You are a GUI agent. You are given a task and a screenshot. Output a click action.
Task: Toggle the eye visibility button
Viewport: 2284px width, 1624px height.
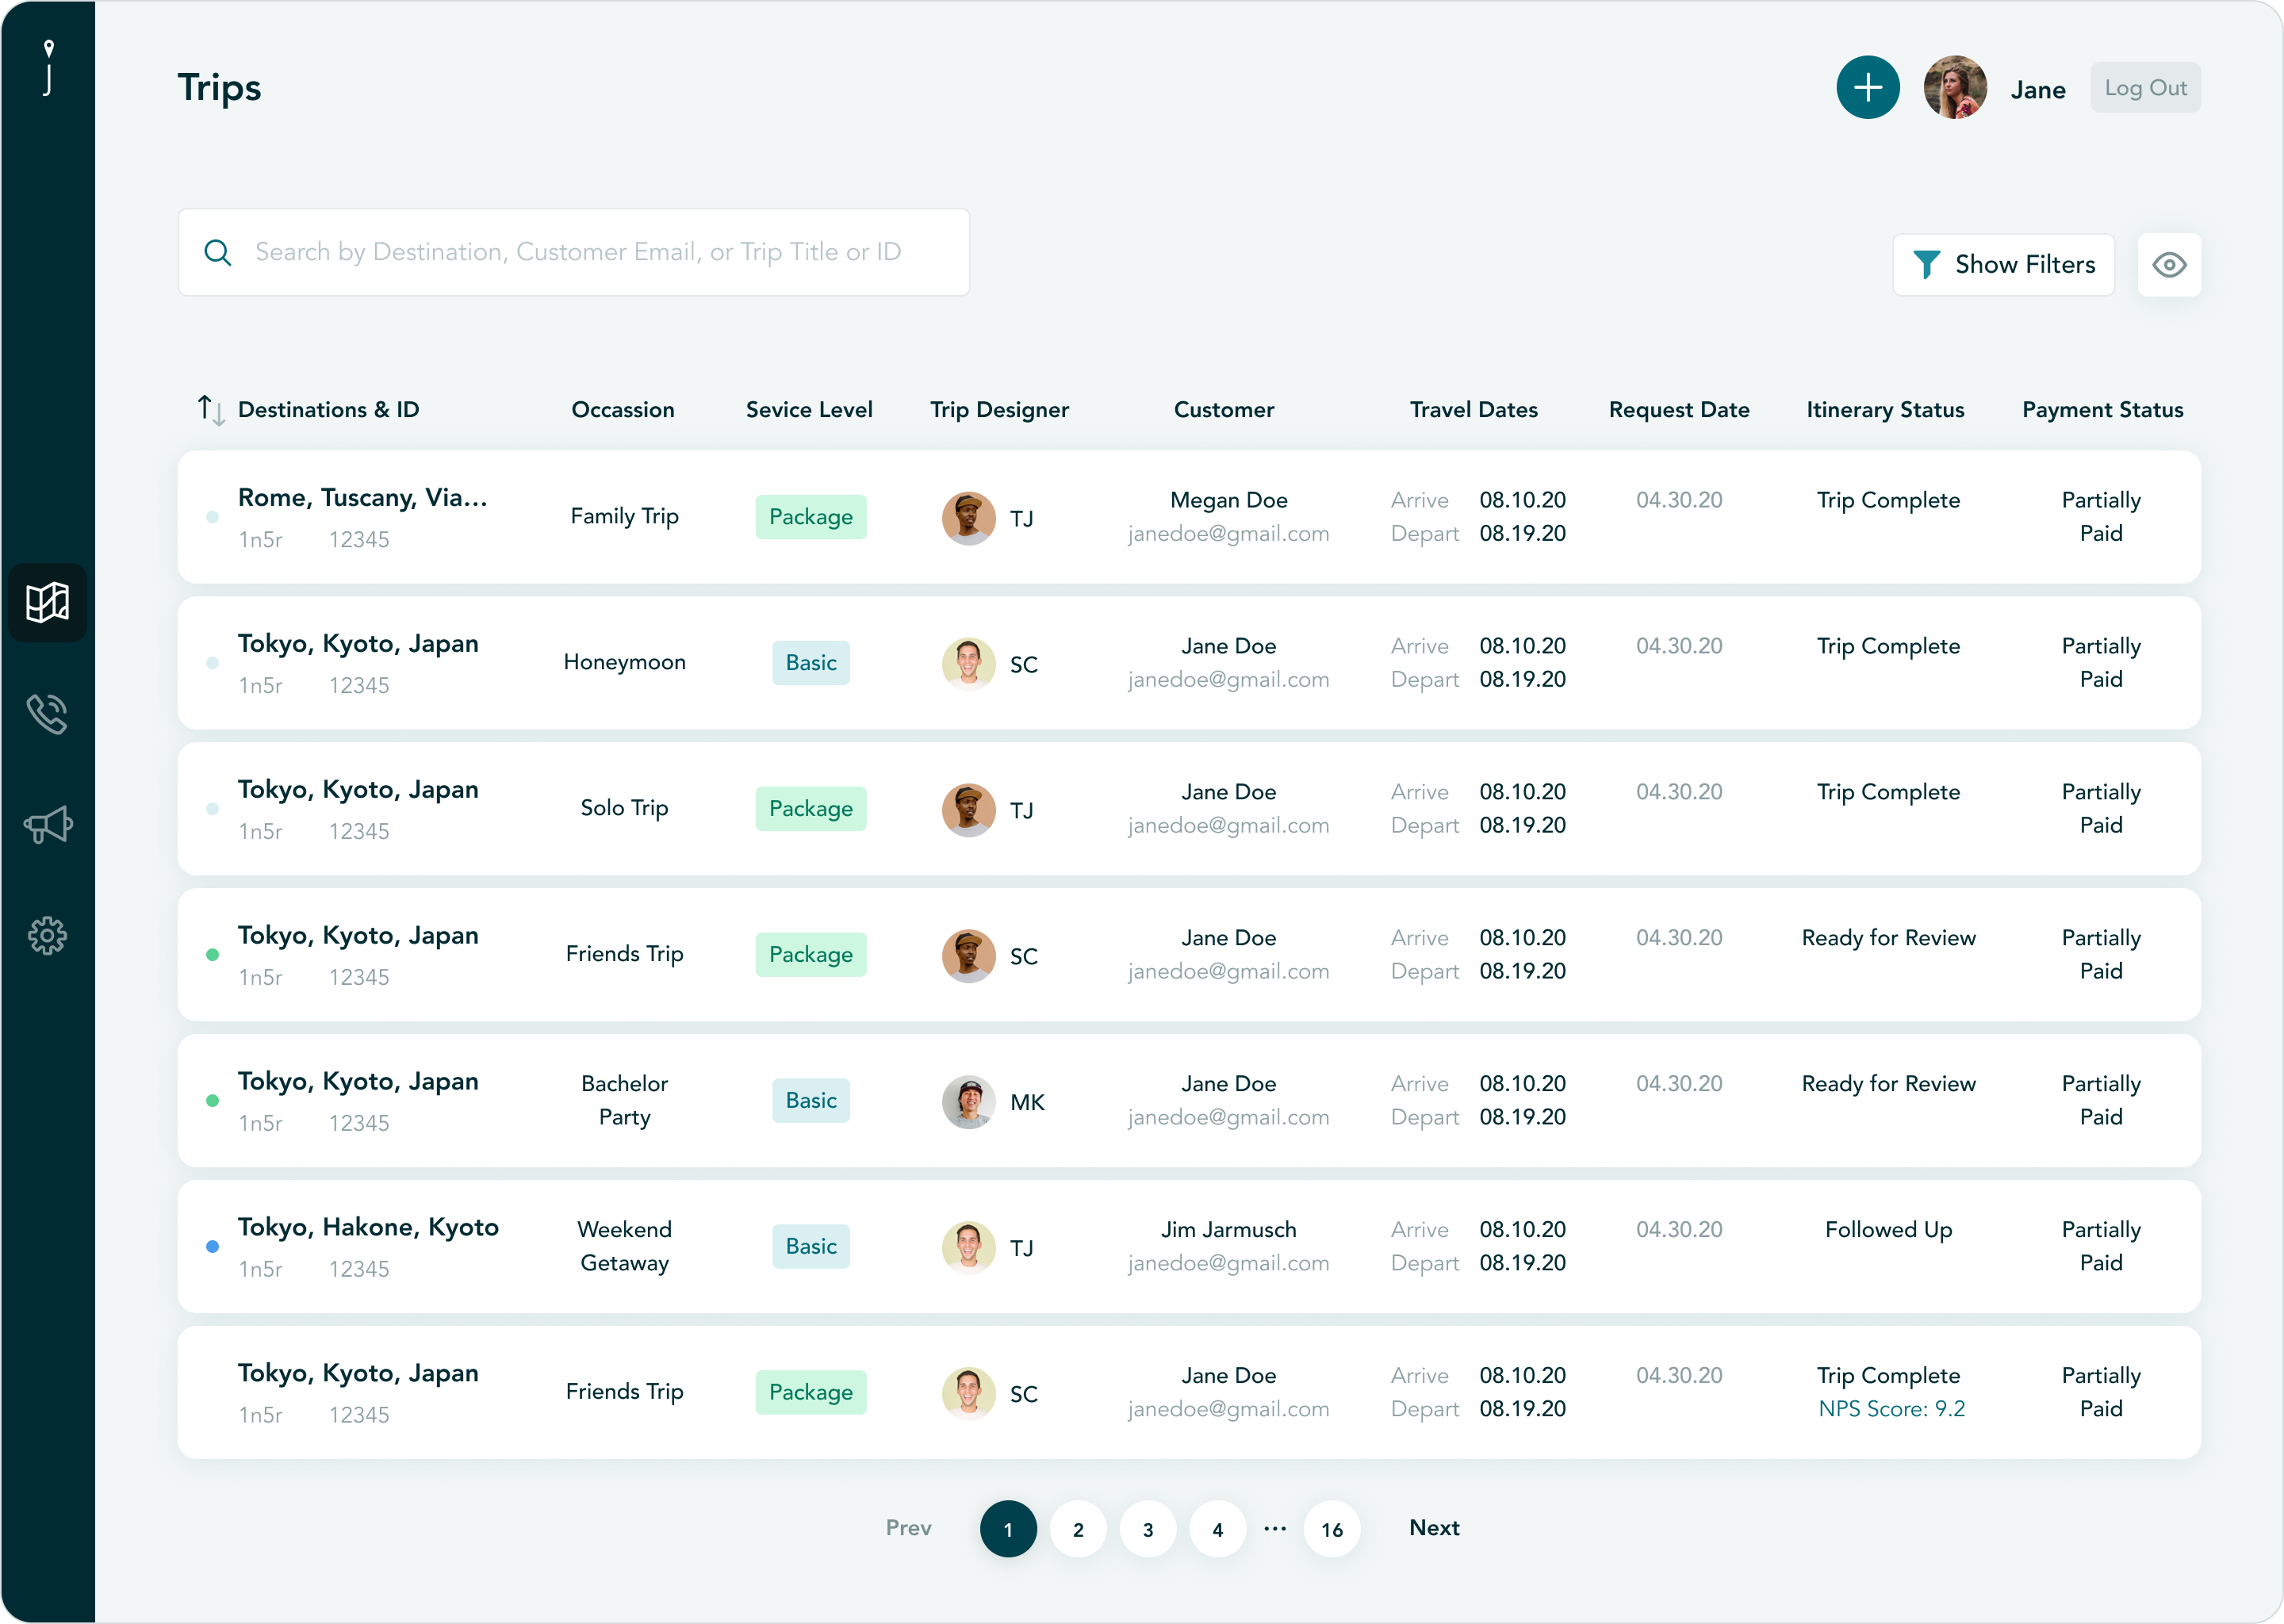pyautogui.click(x=2168, y=265)
